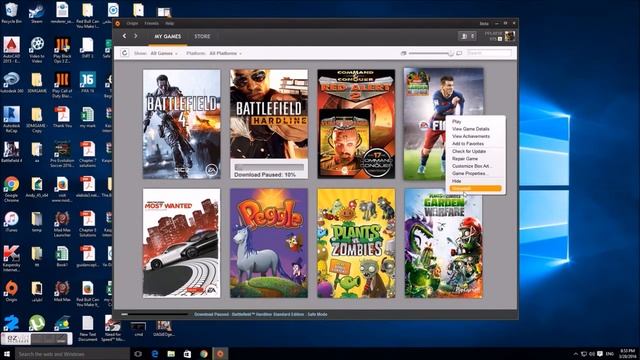The image size is (640, 360).
Task: Open the iTunes desktop shortcut
Action: 11,222
